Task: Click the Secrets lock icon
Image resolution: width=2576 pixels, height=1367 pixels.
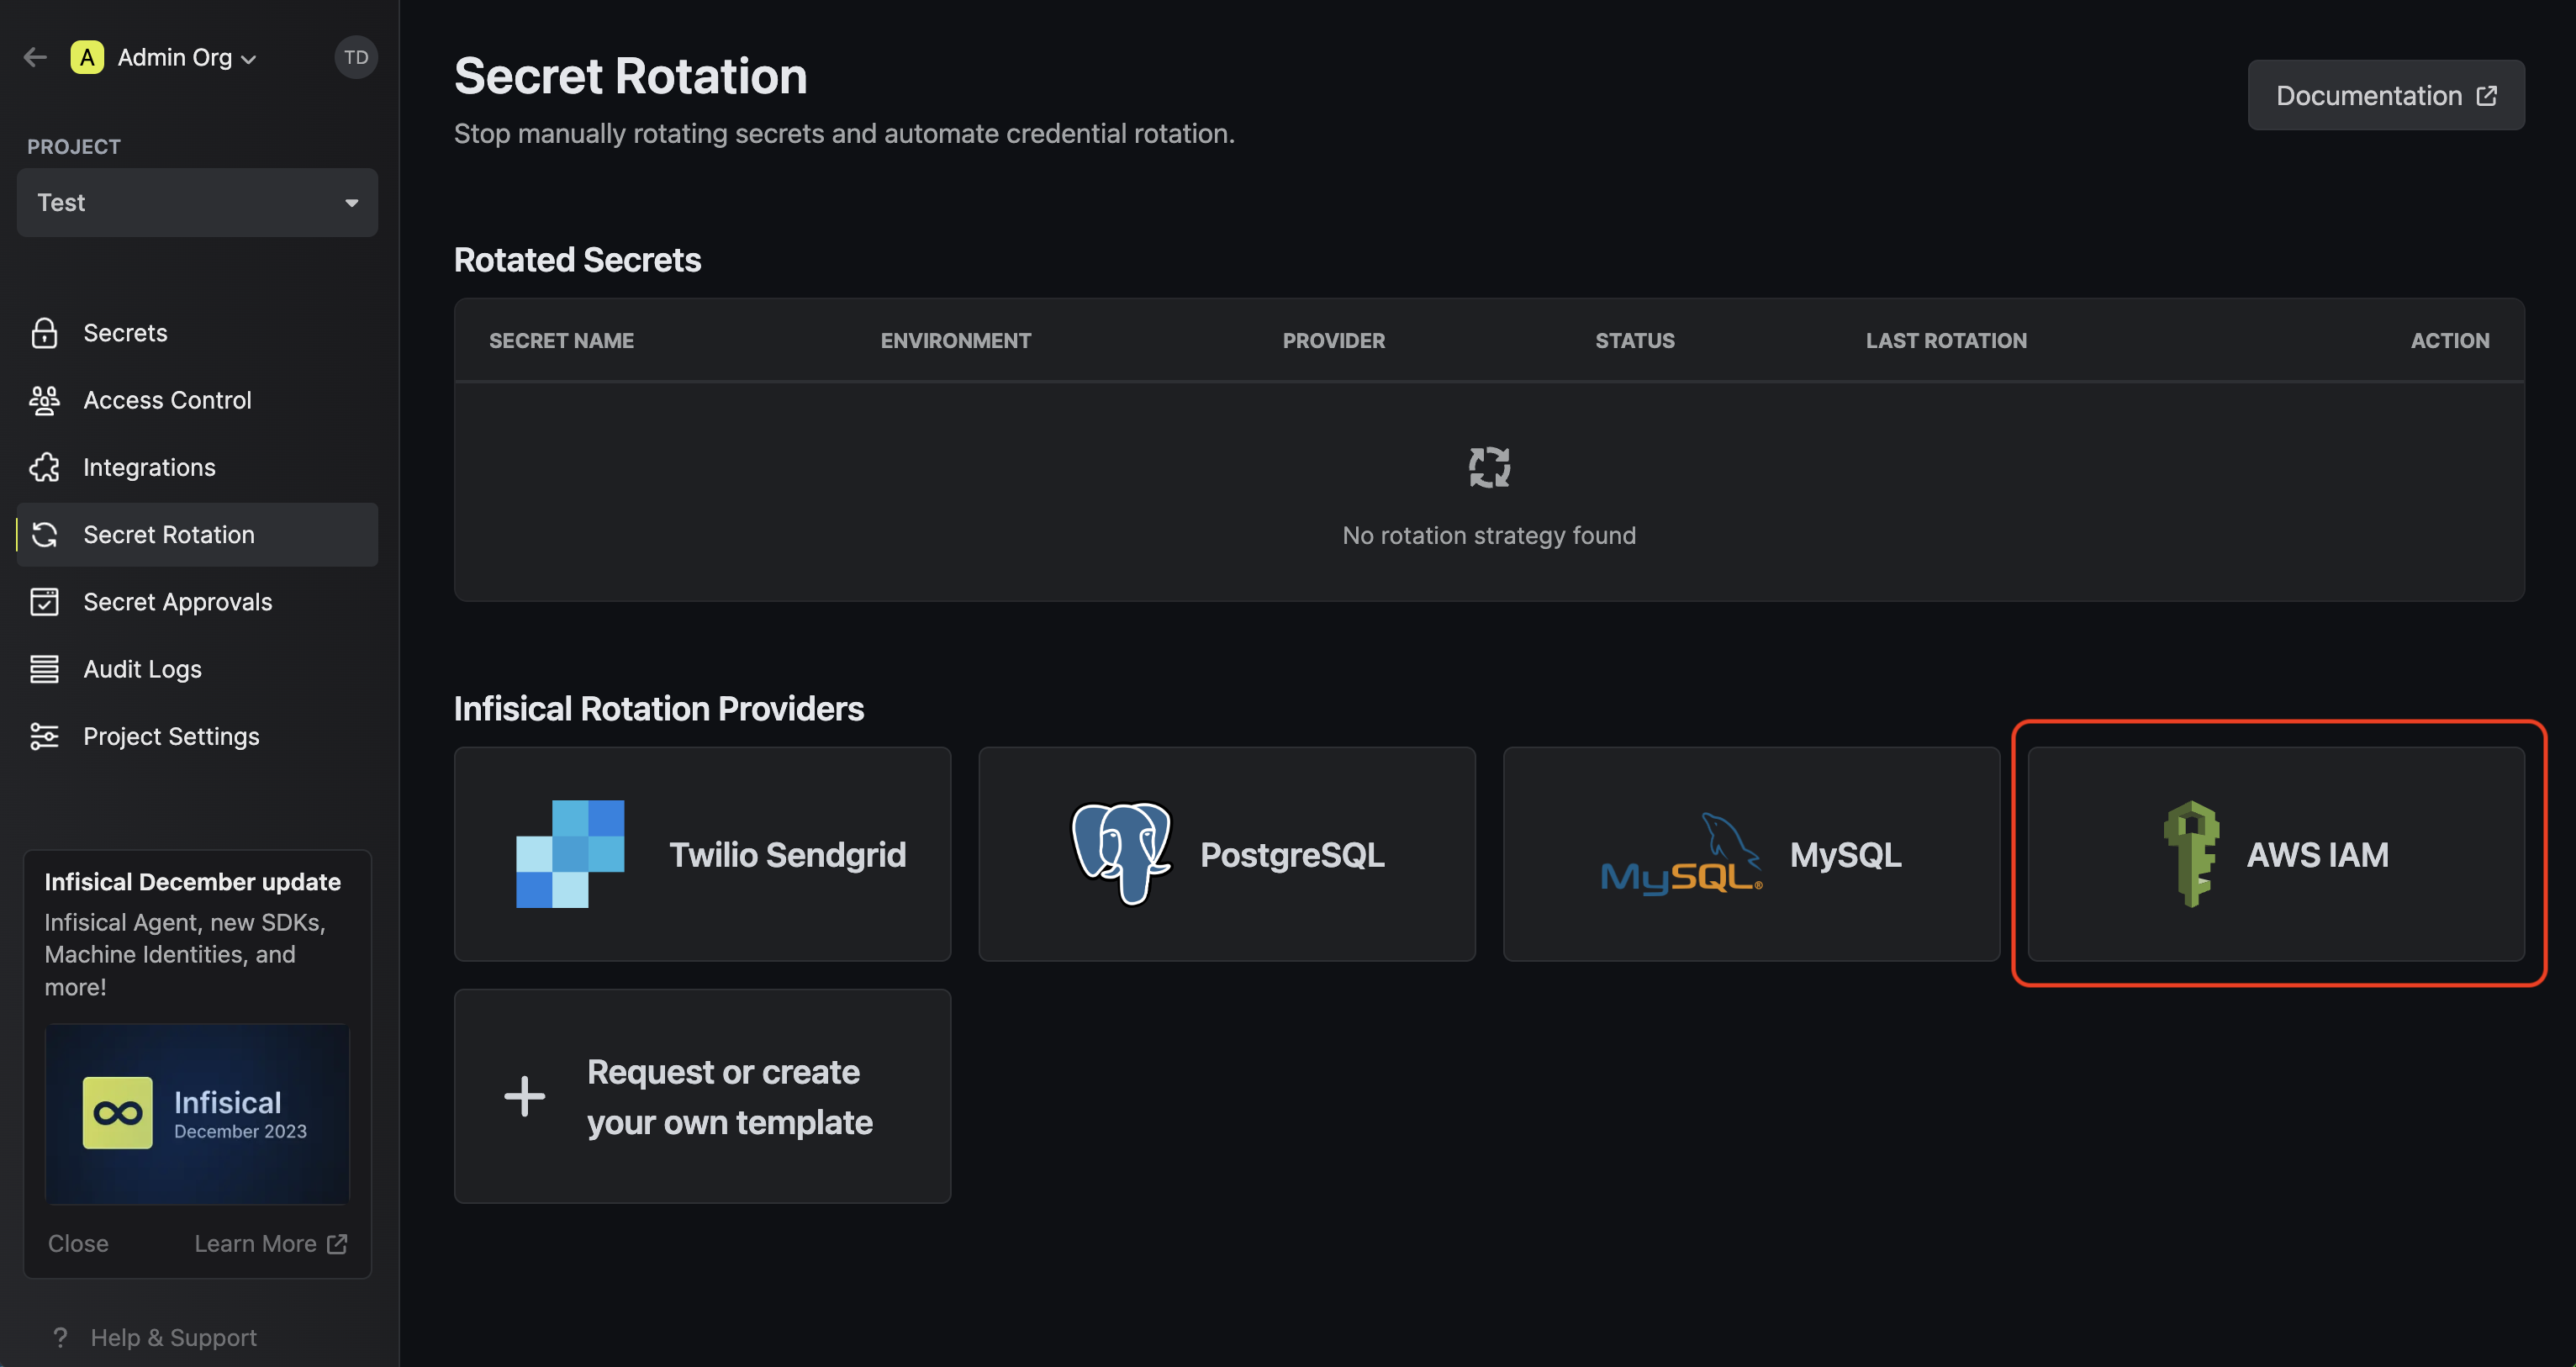Action: [x=44, y=333]
